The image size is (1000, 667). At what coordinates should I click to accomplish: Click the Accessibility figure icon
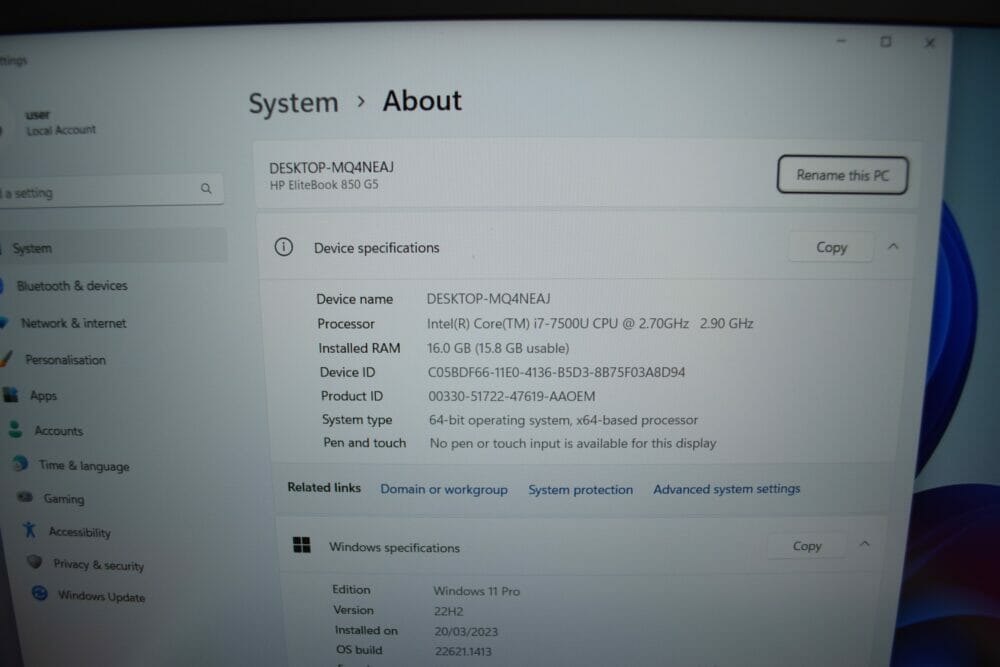coord(29,529)
